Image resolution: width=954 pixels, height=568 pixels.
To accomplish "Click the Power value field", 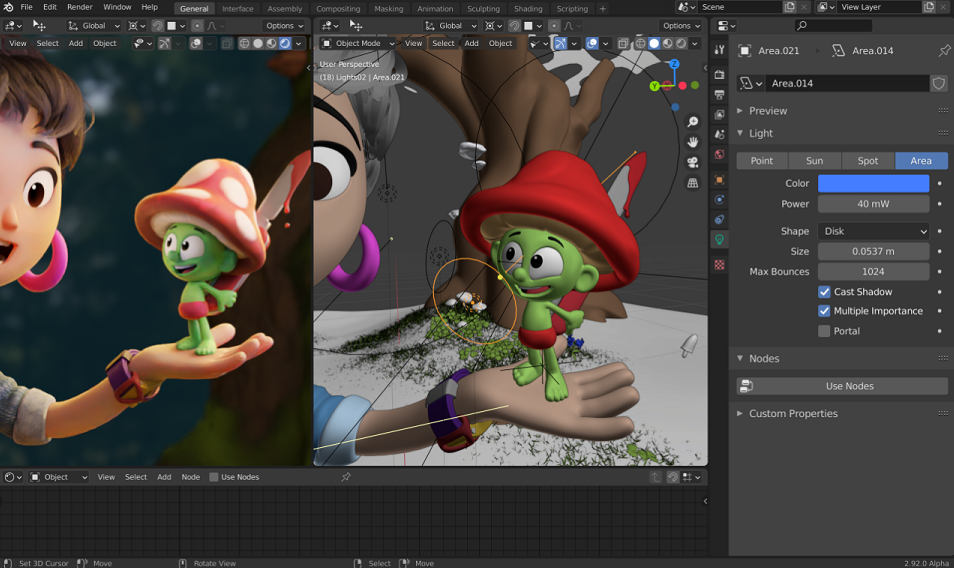I will (873, 204).
